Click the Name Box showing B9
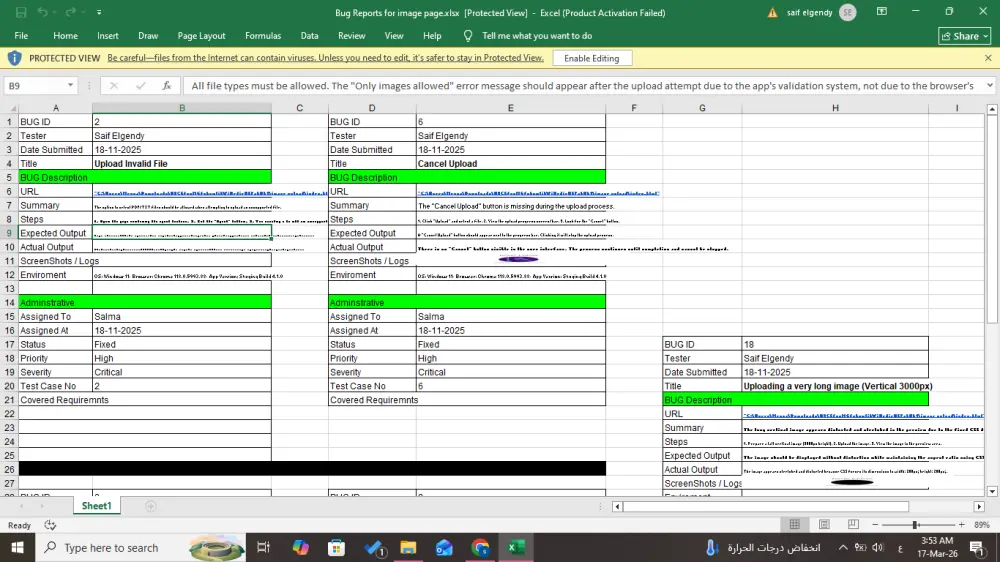 tap(34, 85)
